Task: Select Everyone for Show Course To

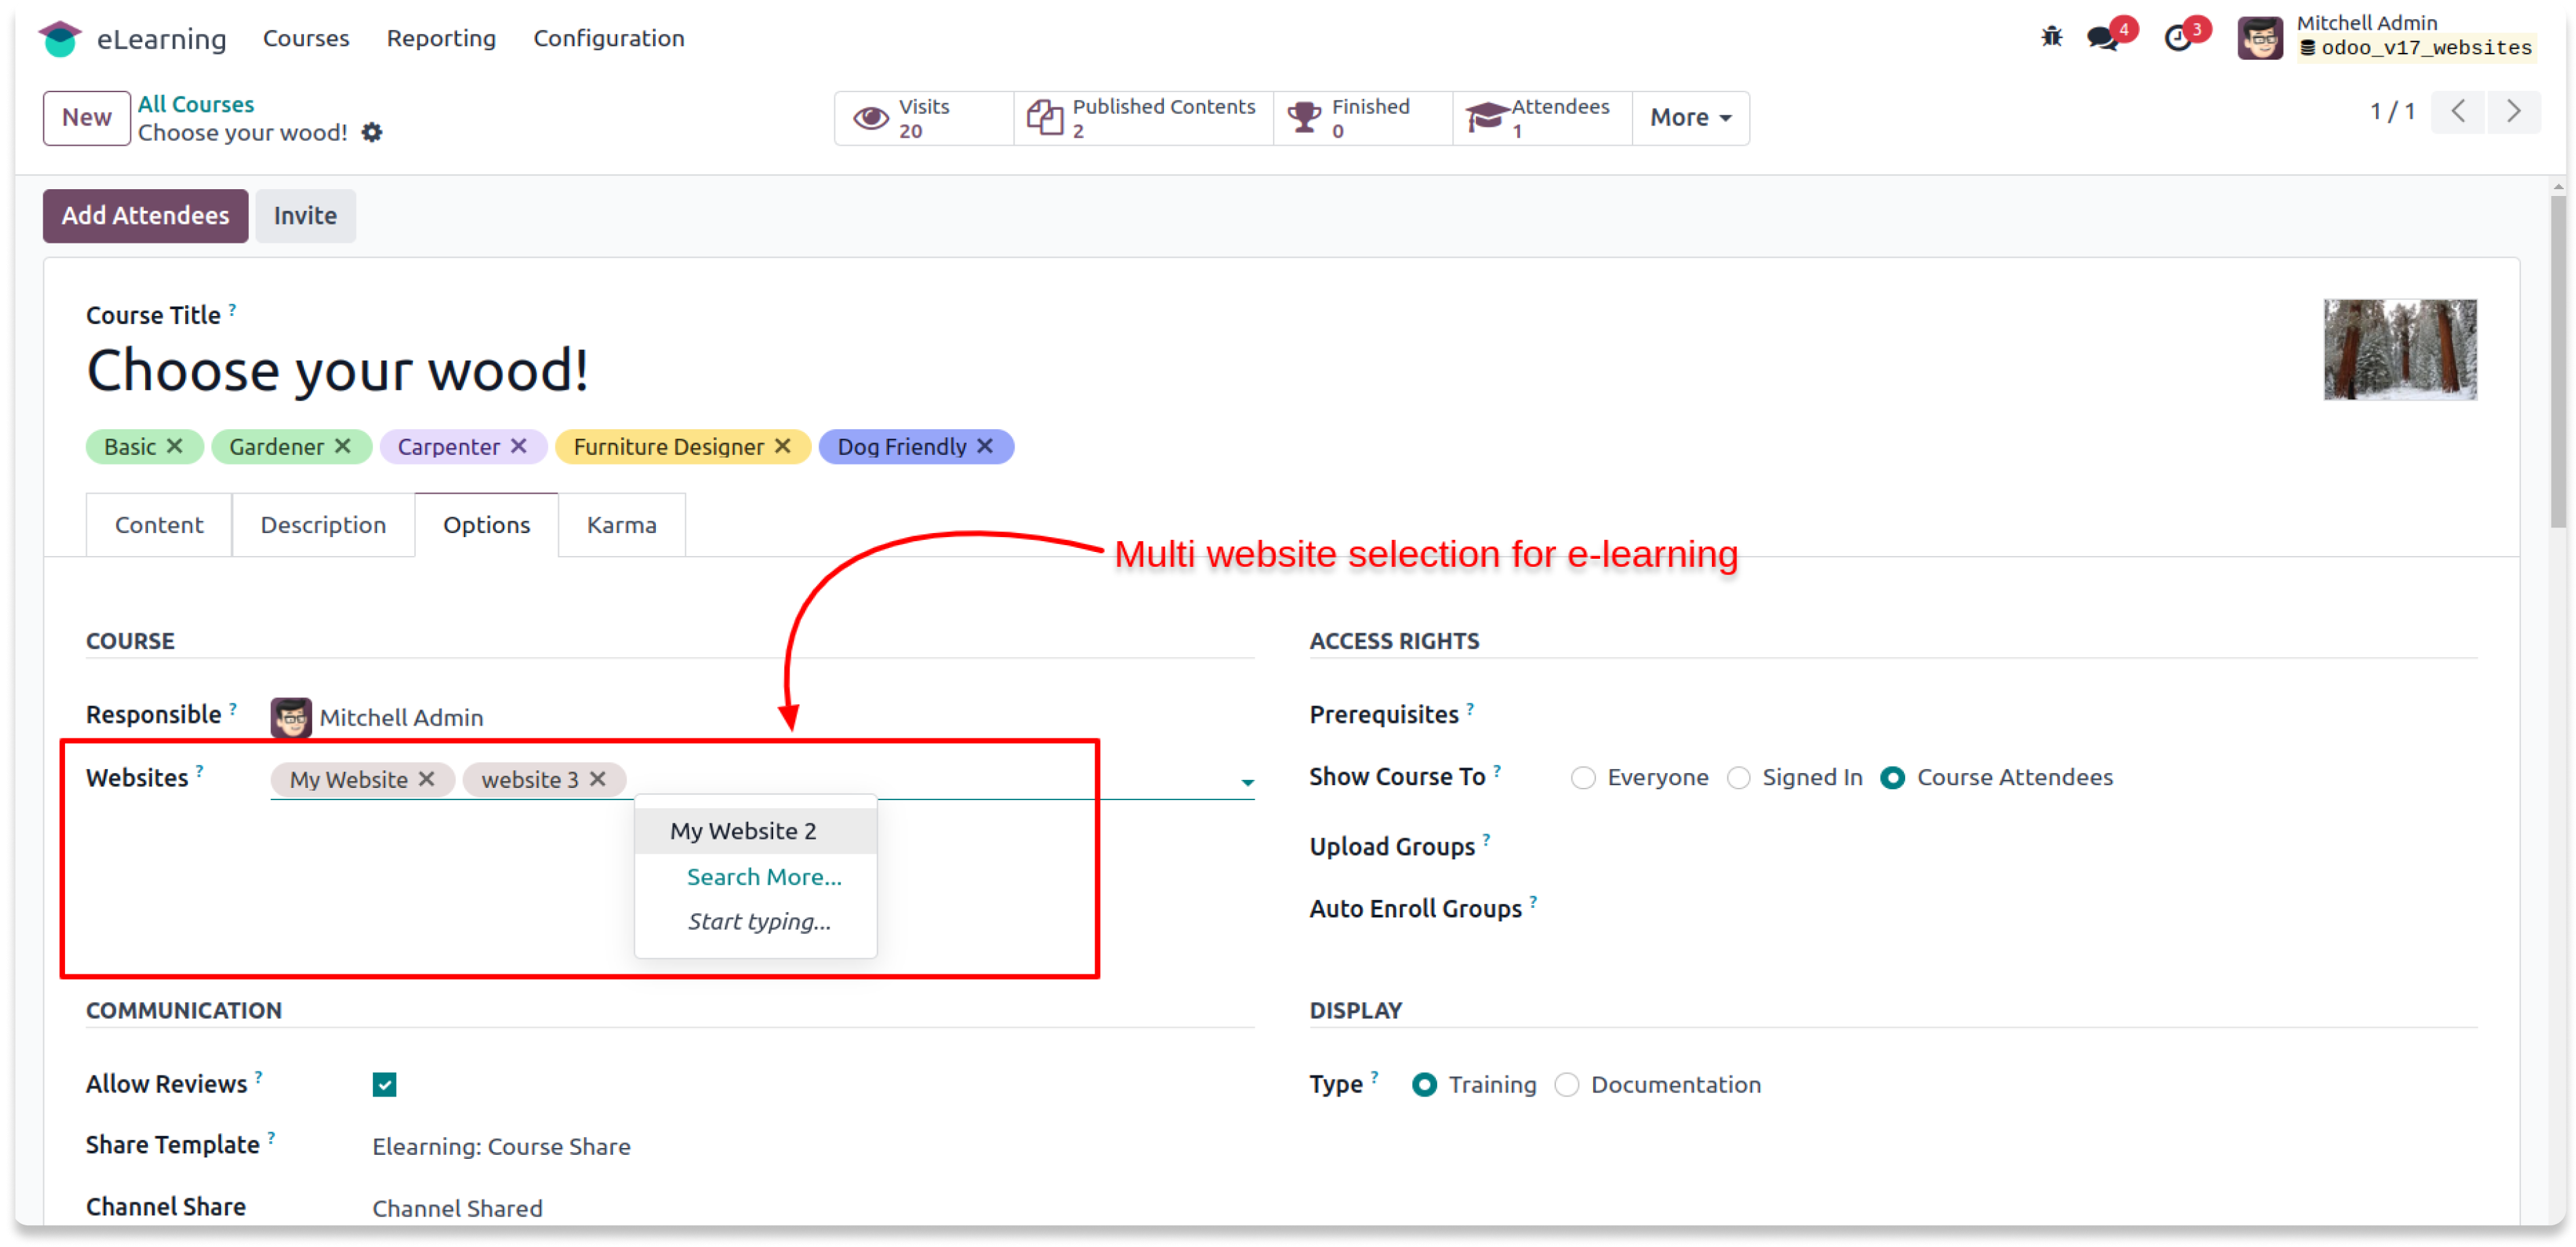Action: pyautogui.click(x=1582, y=778)
